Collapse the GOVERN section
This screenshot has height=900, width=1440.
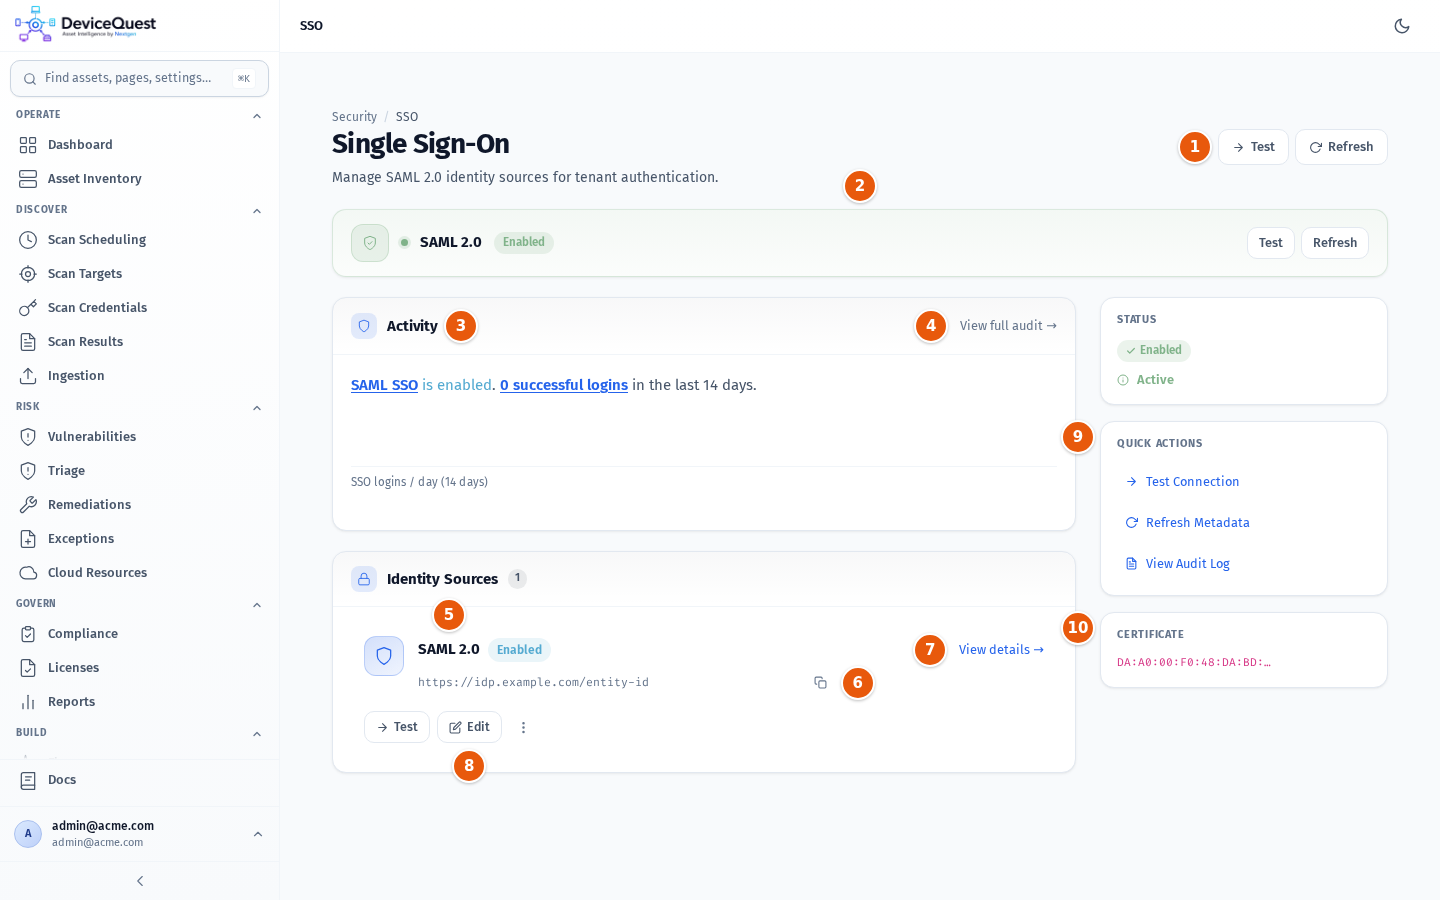(x=257, y=605)
